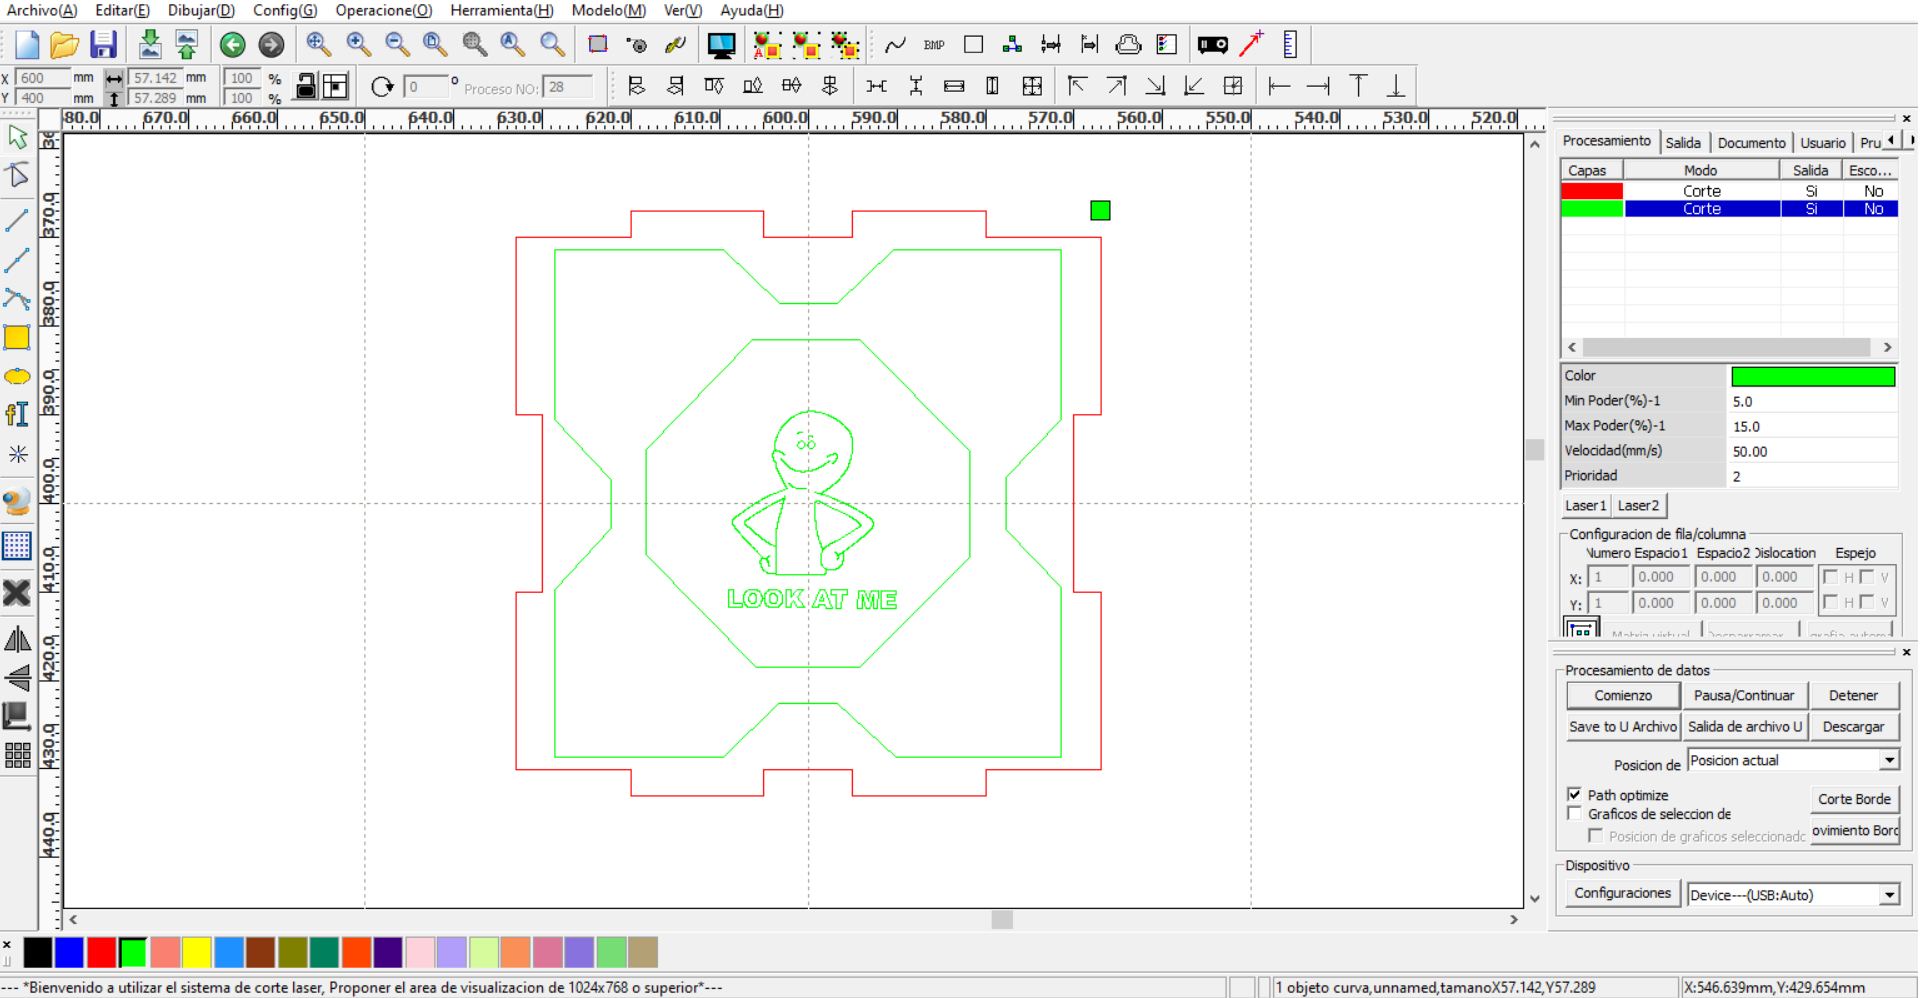Click the rotation angle input field
This screenshot has width=1920, height=998.
pos(425,87)
